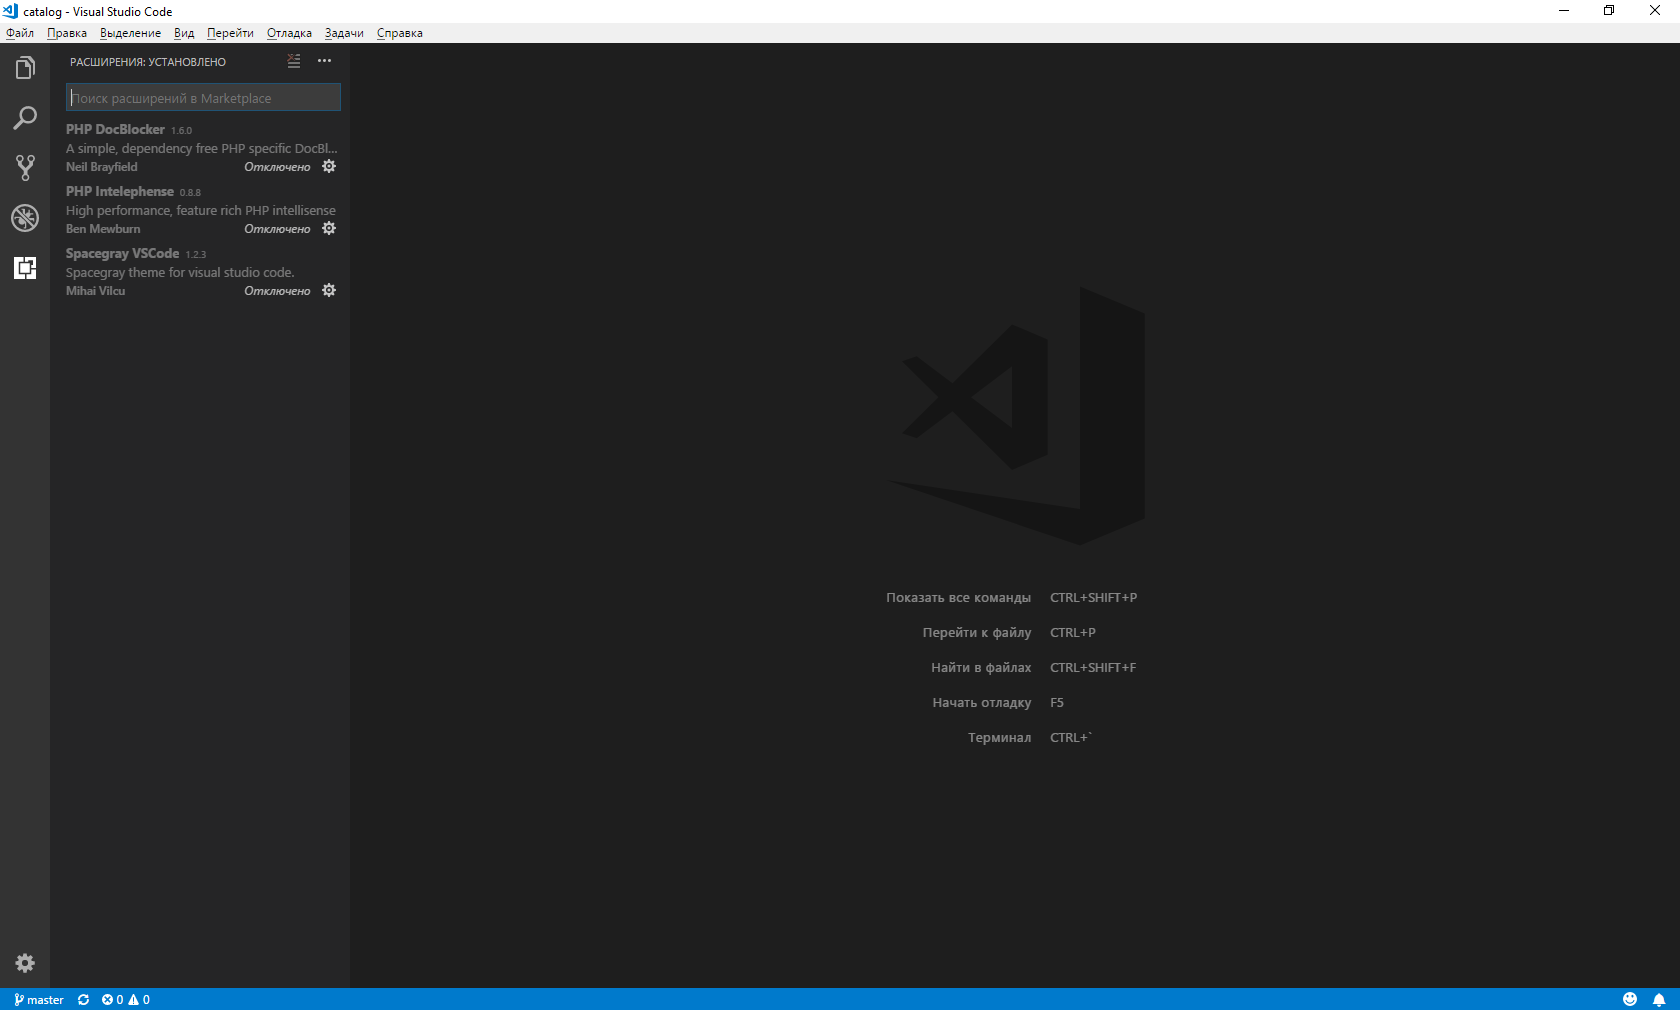Click the PHP DocBlocker settings gear
The width and height of the screenshot is (1680, 1010).
click(329, 166)
